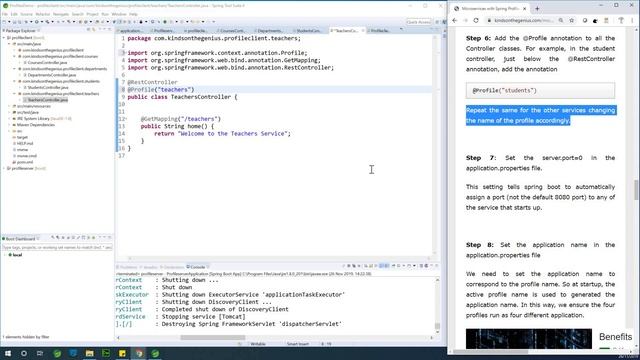The image size is (640, 360).
Task: Click the console horizontal scrollbar thumb
Action: coord(213,338)
